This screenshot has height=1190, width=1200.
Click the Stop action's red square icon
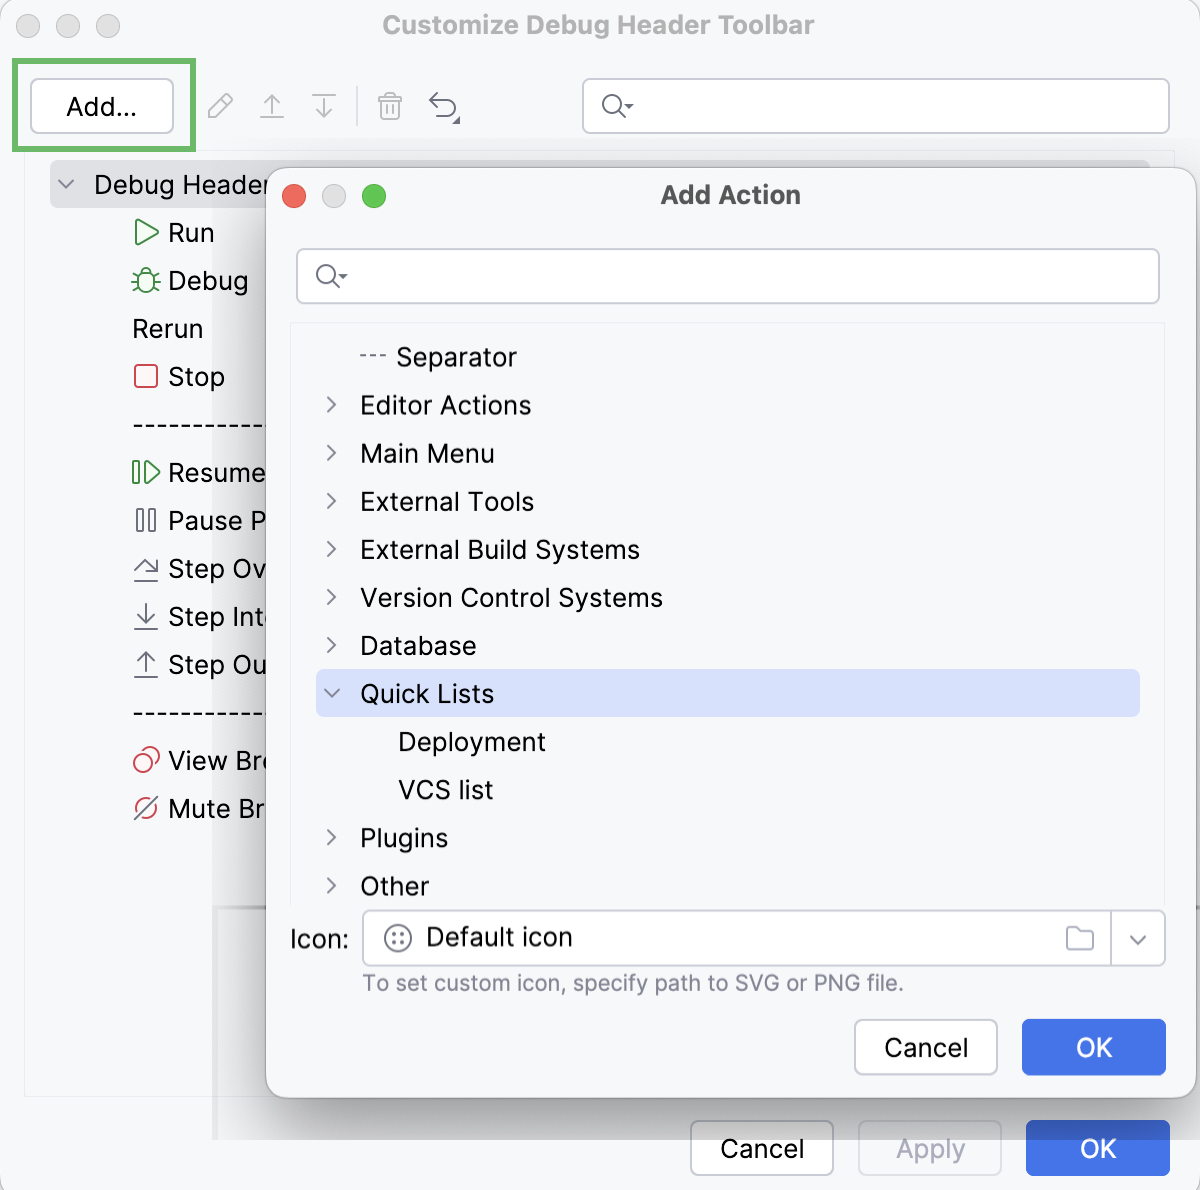[x=145, y=376]
